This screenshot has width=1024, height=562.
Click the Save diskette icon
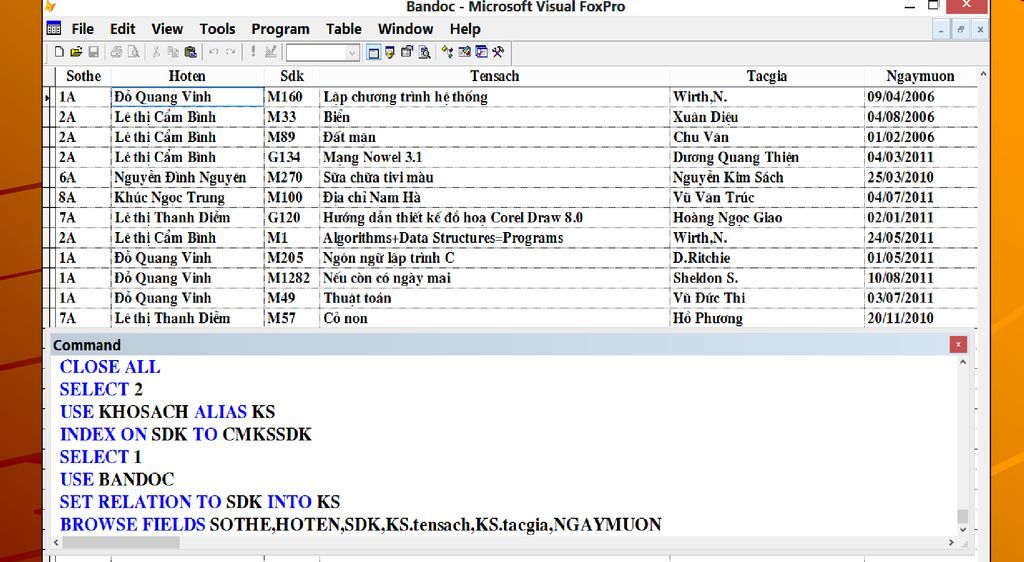tap(93, 52)
